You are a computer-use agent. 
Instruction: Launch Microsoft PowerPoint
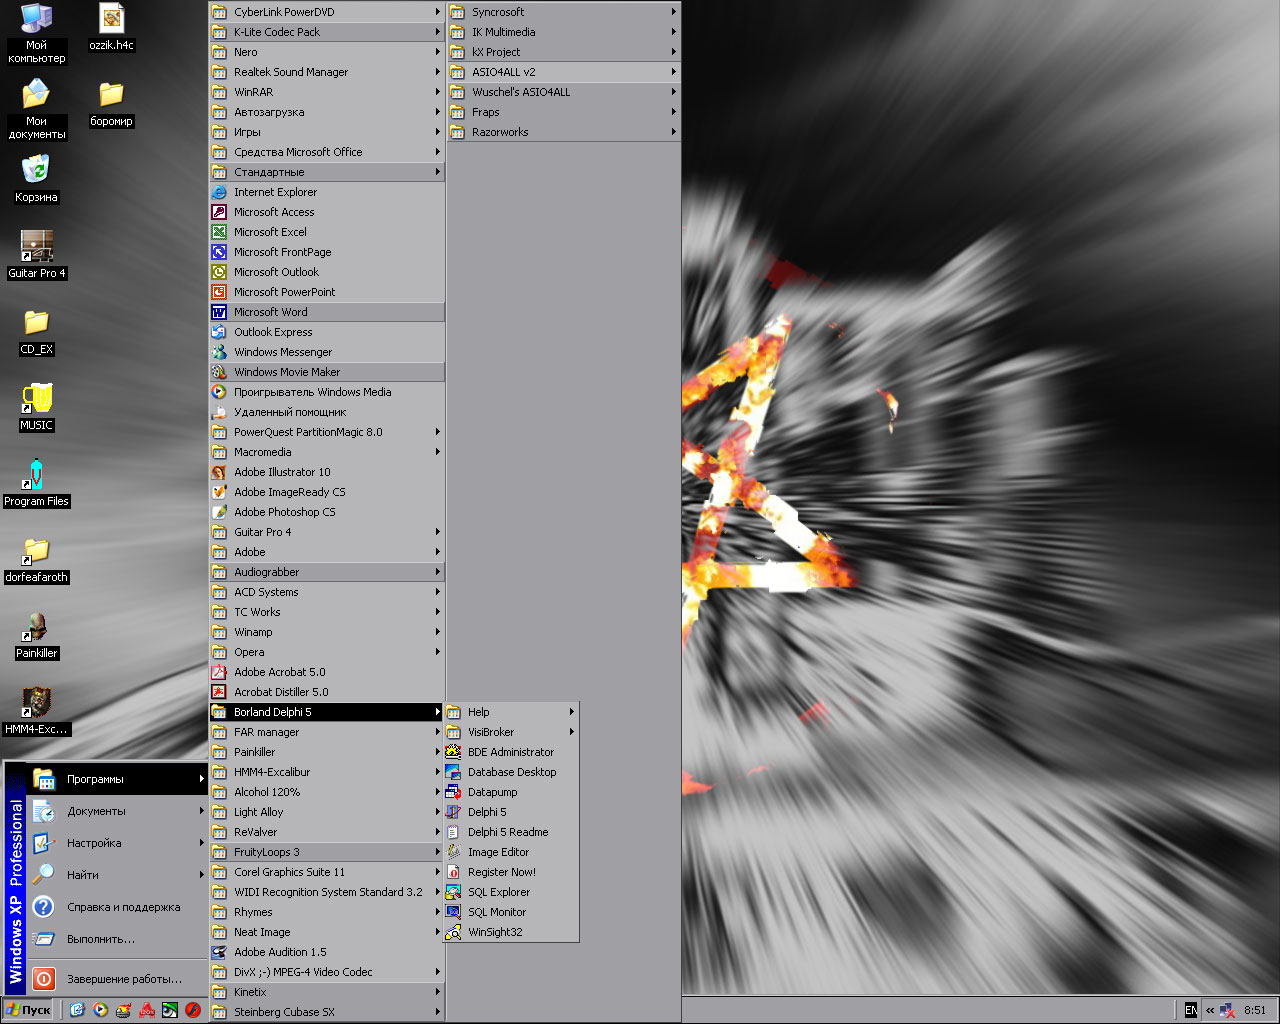[327, 292]
